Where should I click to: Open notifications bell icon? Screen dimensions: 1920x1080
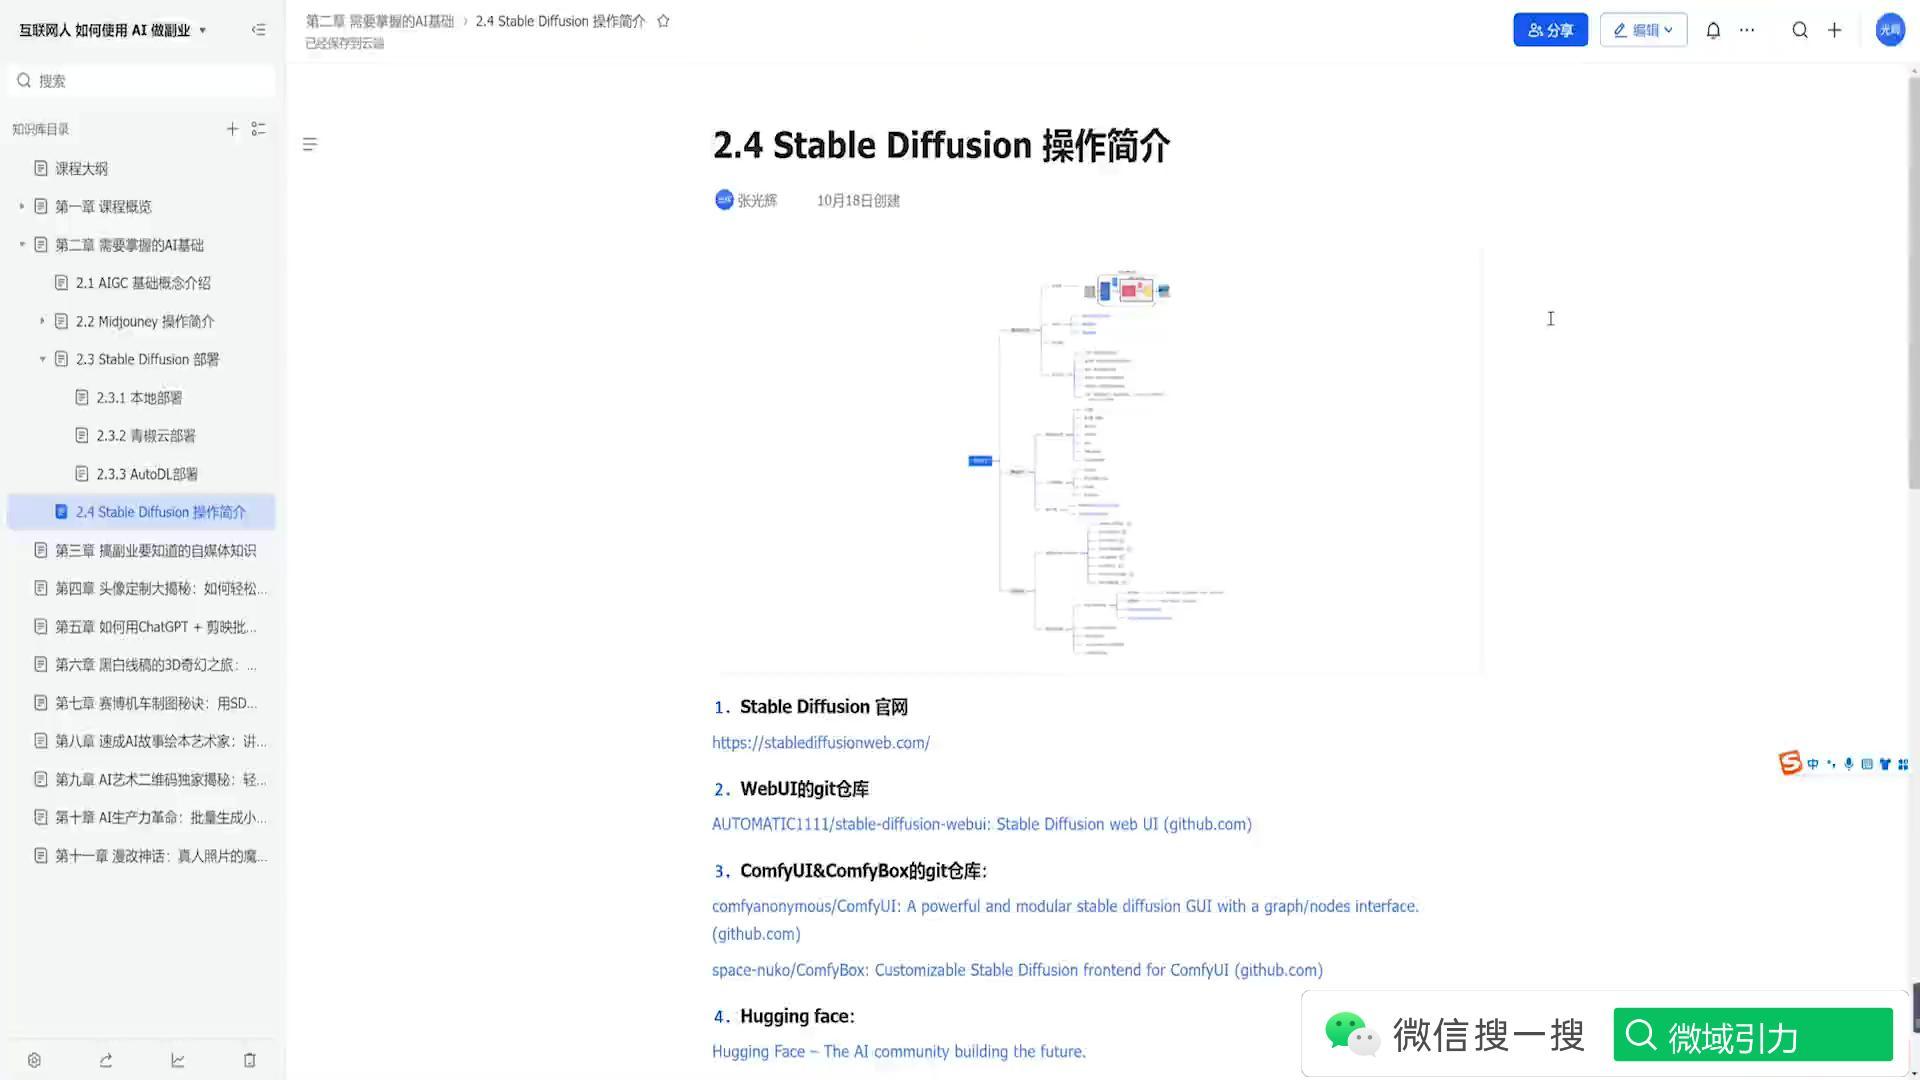1713,30
